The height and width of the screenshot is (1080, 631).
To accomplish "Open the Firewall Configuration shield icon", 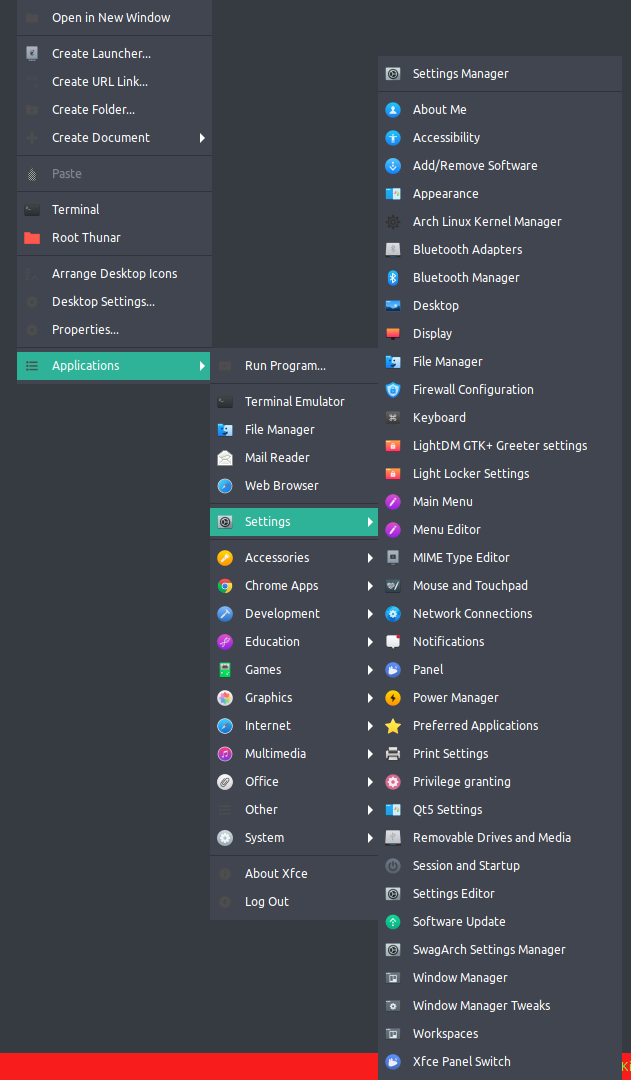I will 393,389.
